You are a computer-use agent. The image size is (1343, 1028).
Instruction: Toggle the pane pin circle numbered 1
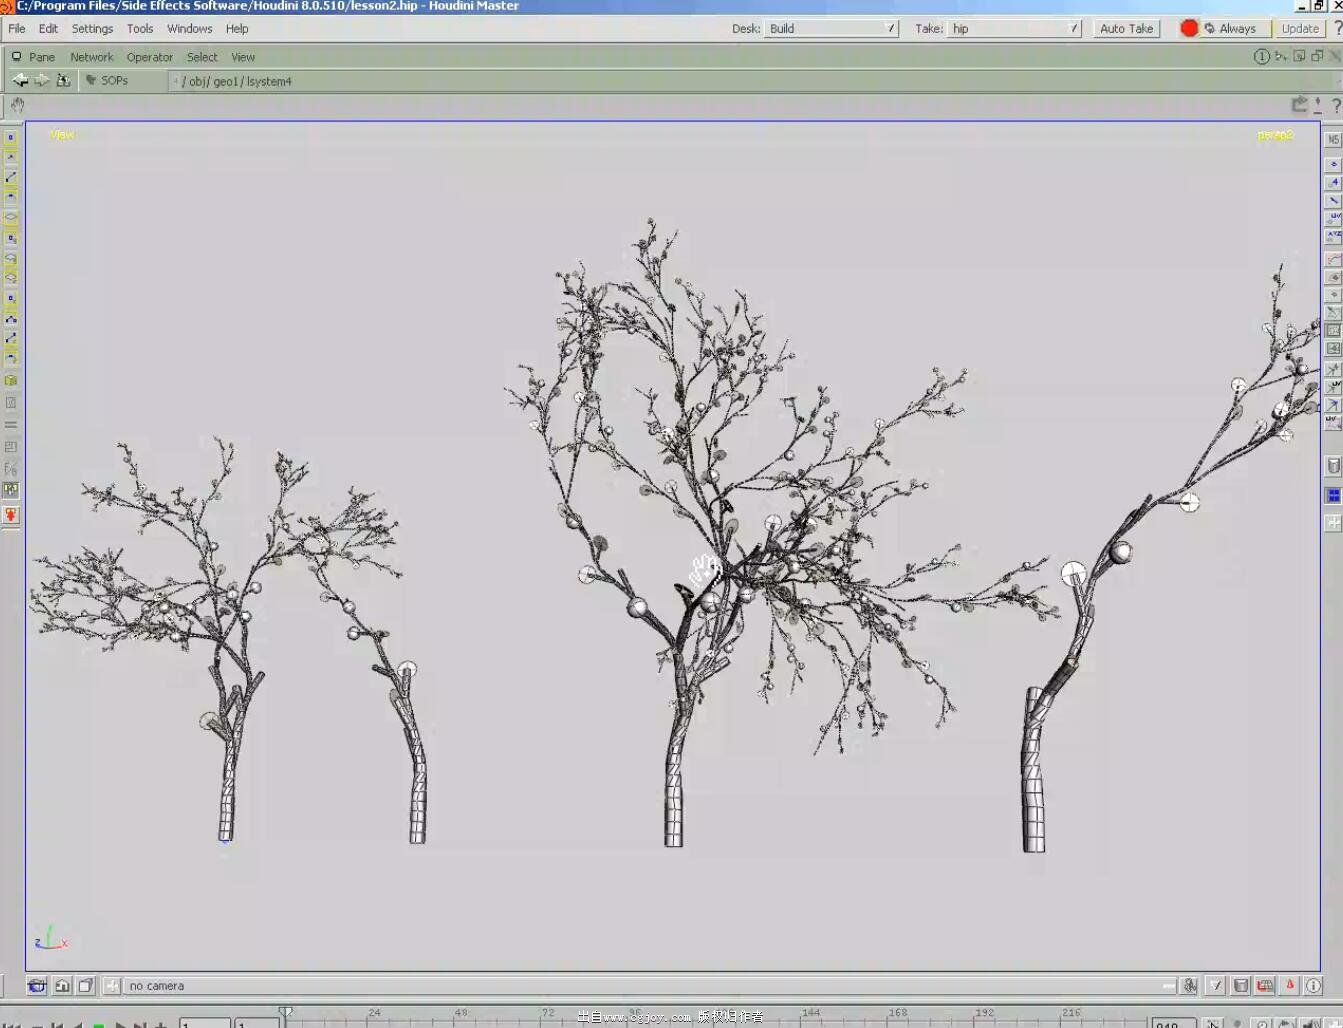(x=1262, y=56)
